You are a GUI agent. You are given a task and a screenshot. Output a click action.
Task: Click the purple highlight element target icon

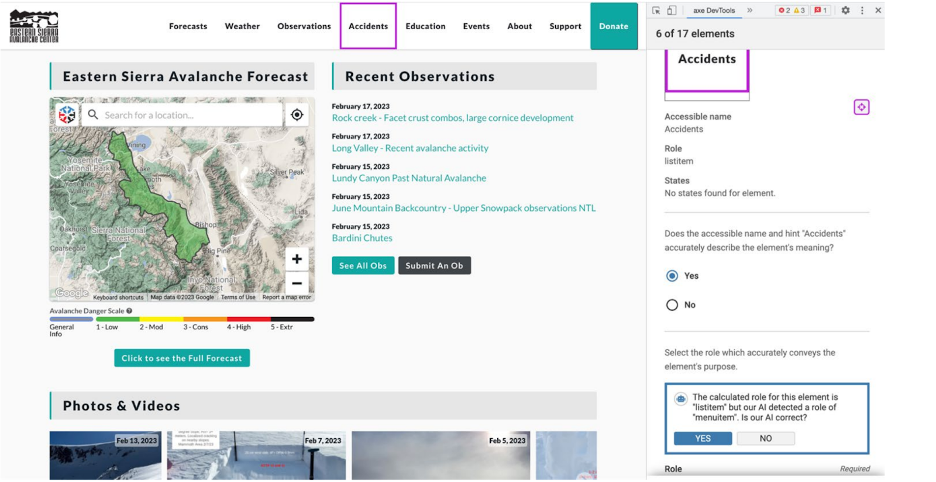(861, 107)
